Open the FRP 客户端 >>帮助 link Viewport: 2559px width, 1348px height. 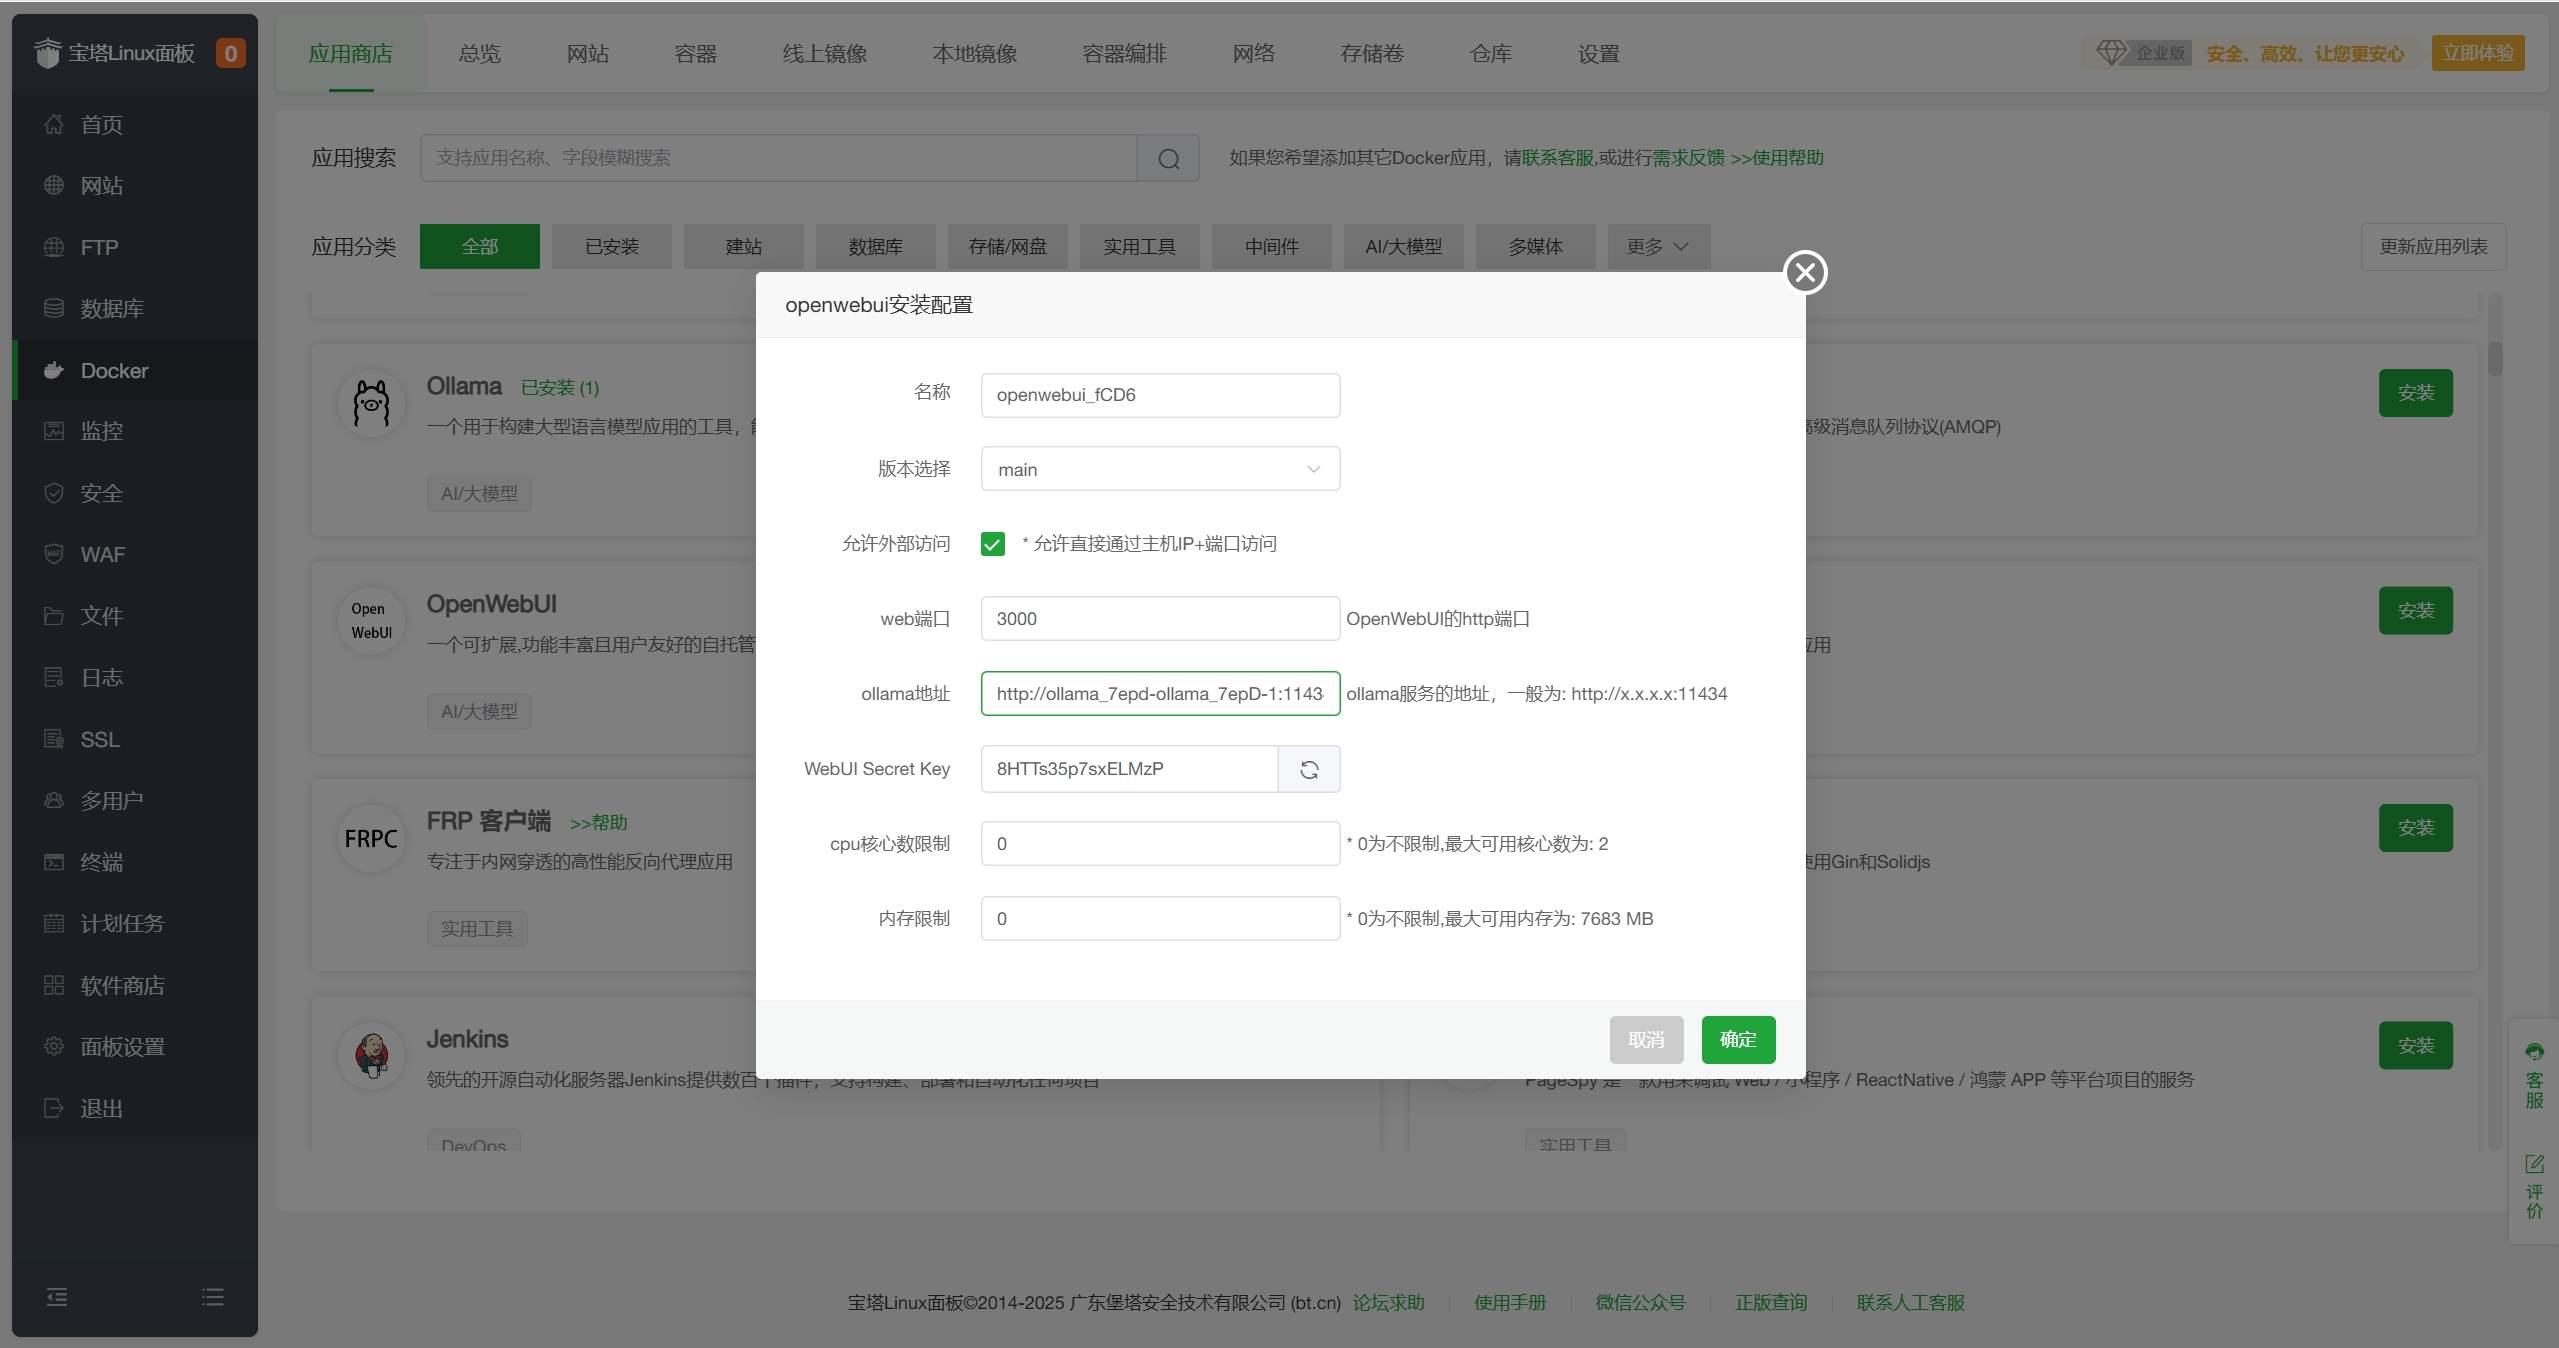tap(598, 823)
